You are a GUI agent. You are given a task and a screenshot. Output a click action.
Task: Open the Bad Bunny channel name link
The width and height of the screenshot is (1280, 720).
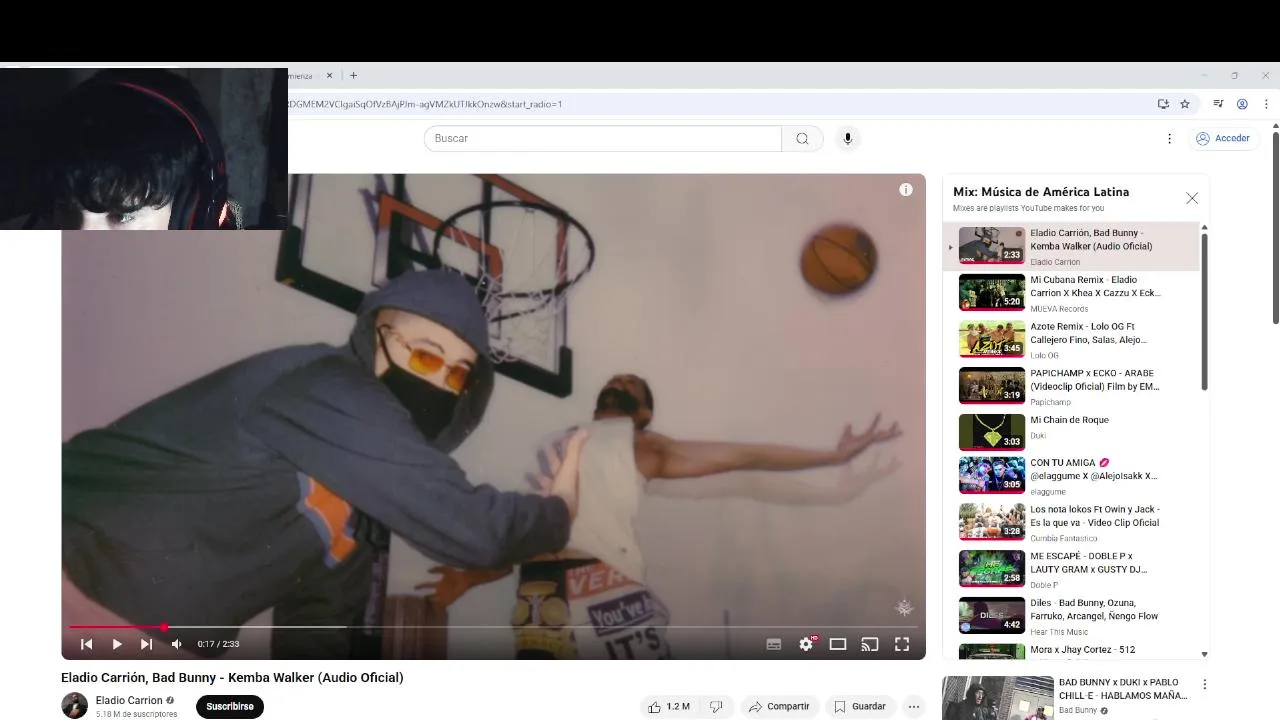coord(1078,710)
